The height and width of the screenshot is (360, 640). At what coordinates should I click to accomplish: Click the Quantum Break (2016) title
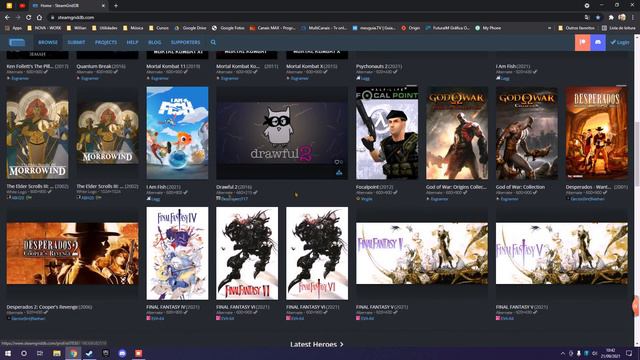pos(101,66)
